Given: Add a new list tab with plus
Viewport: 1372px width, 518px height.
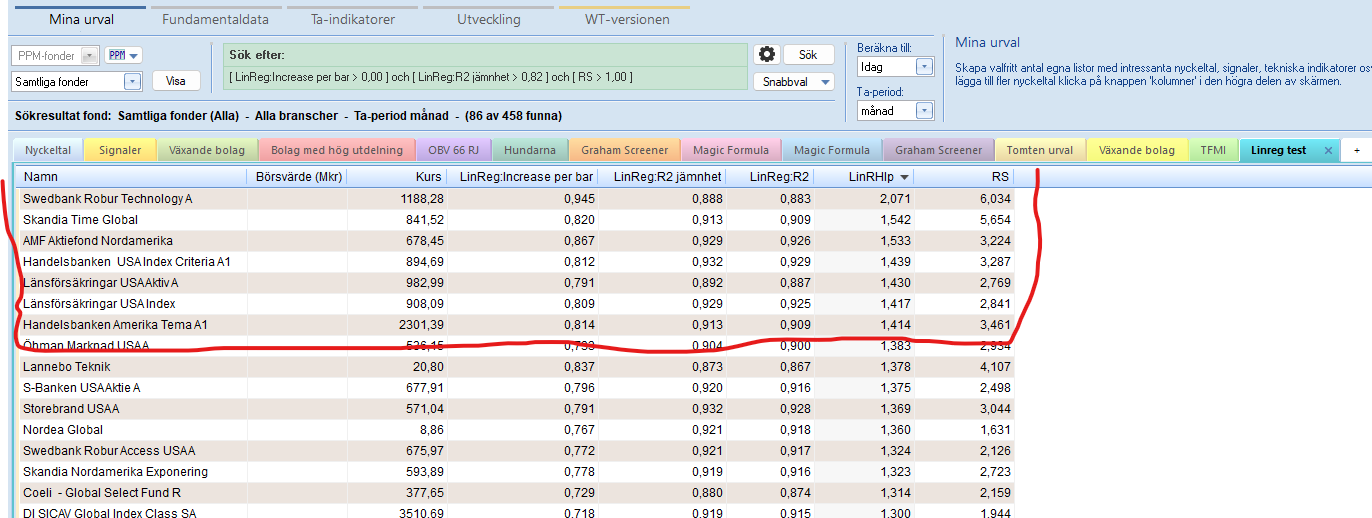Looking at the screenshot, I should [1357, 150].
